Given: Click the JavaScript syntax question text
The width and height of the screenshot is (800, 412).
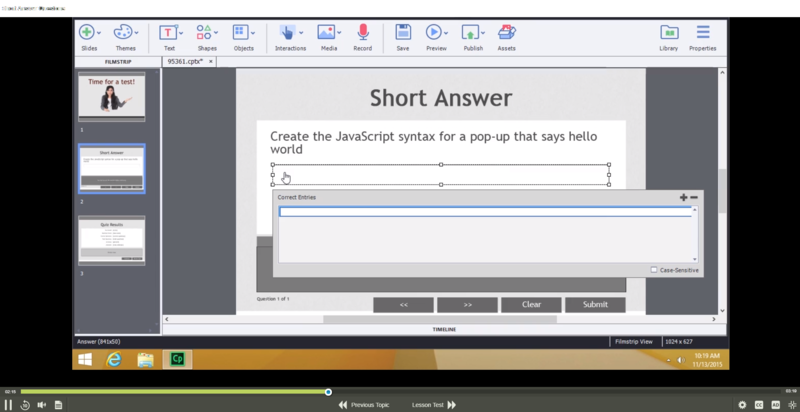Looking at the screenshot, I should [434, 143].
